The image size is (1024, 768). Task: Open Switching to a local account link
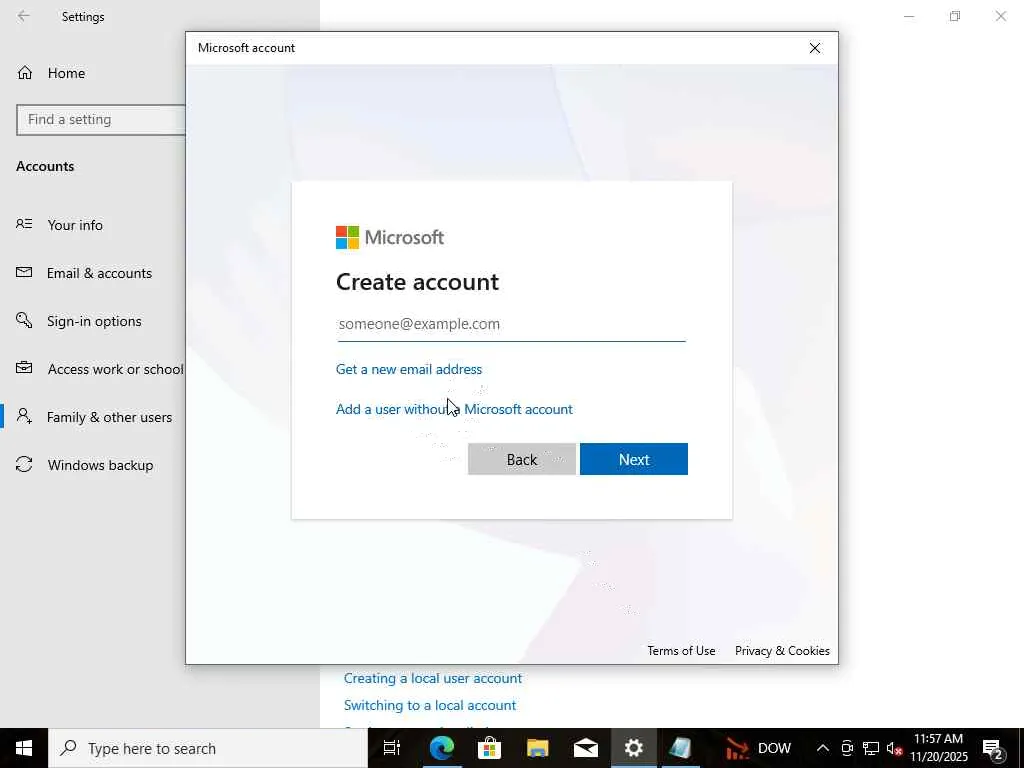[430, 705]
